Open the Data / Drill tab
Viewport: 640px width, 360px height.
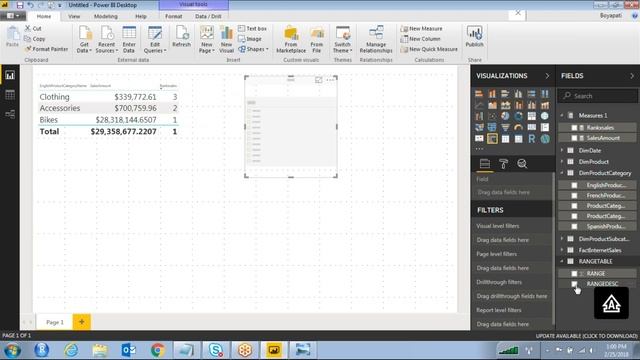point(208,16)
